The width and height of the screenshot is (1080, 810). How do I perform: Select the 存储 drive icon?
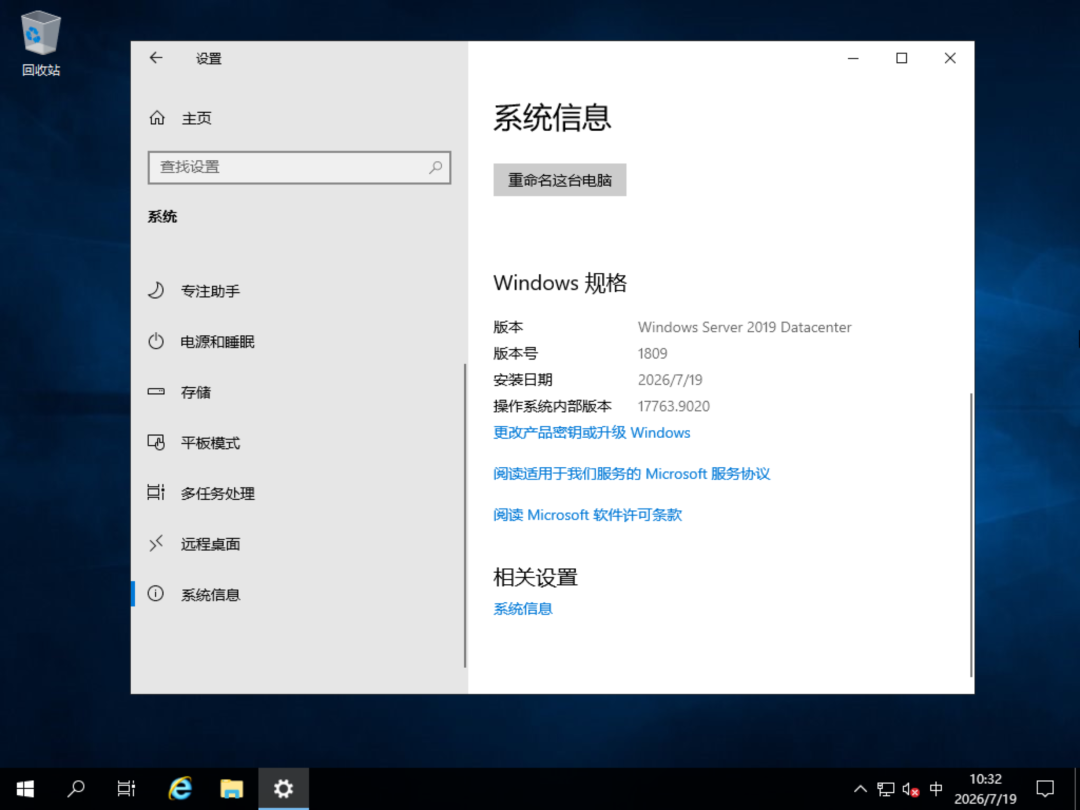click(156, 391)
